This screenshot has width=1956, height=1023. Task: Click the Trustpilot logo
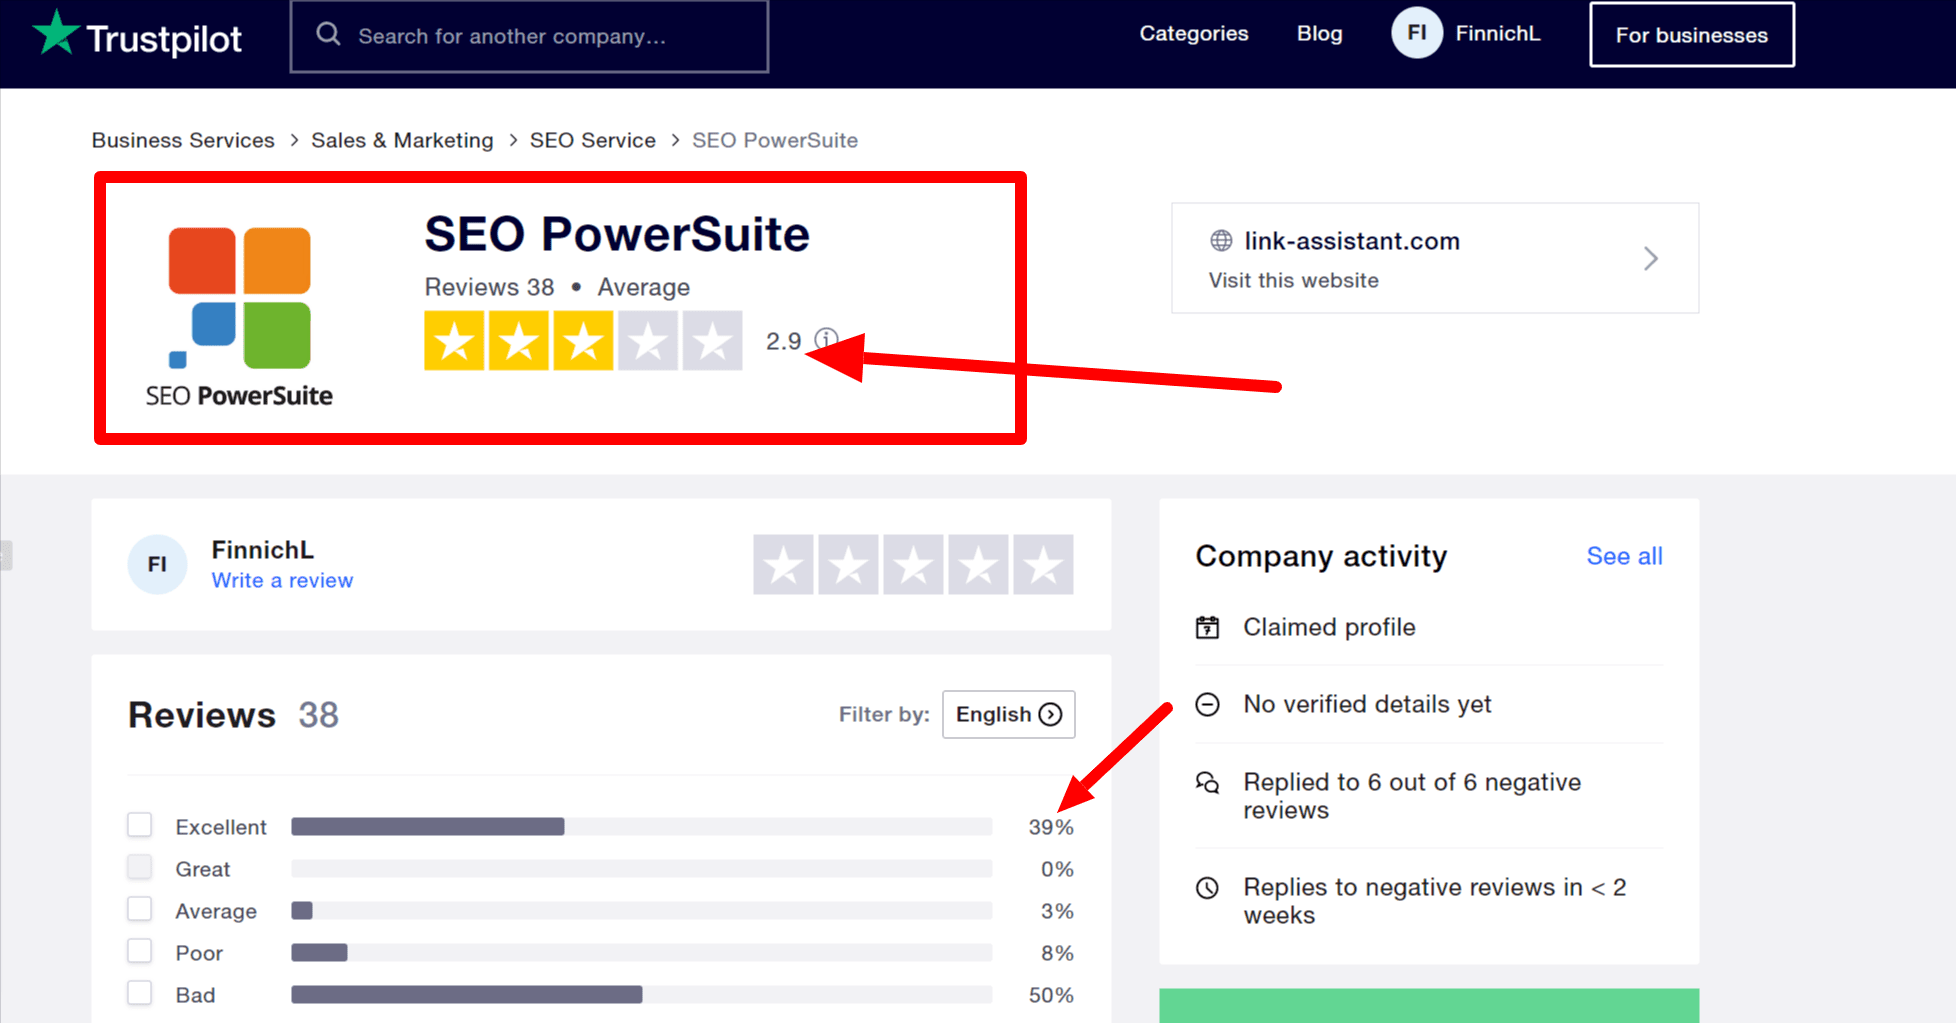pos(137,35)
